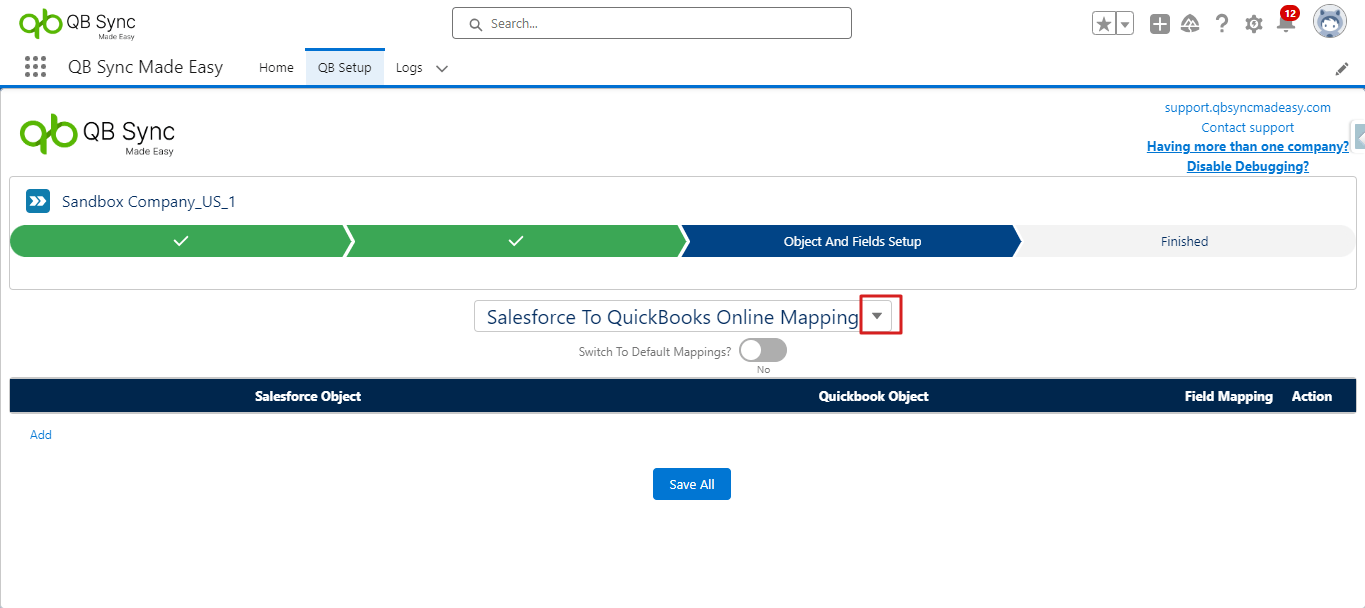
Task: Toggle the Switch To Default Mappings switch
Action: 763,350
